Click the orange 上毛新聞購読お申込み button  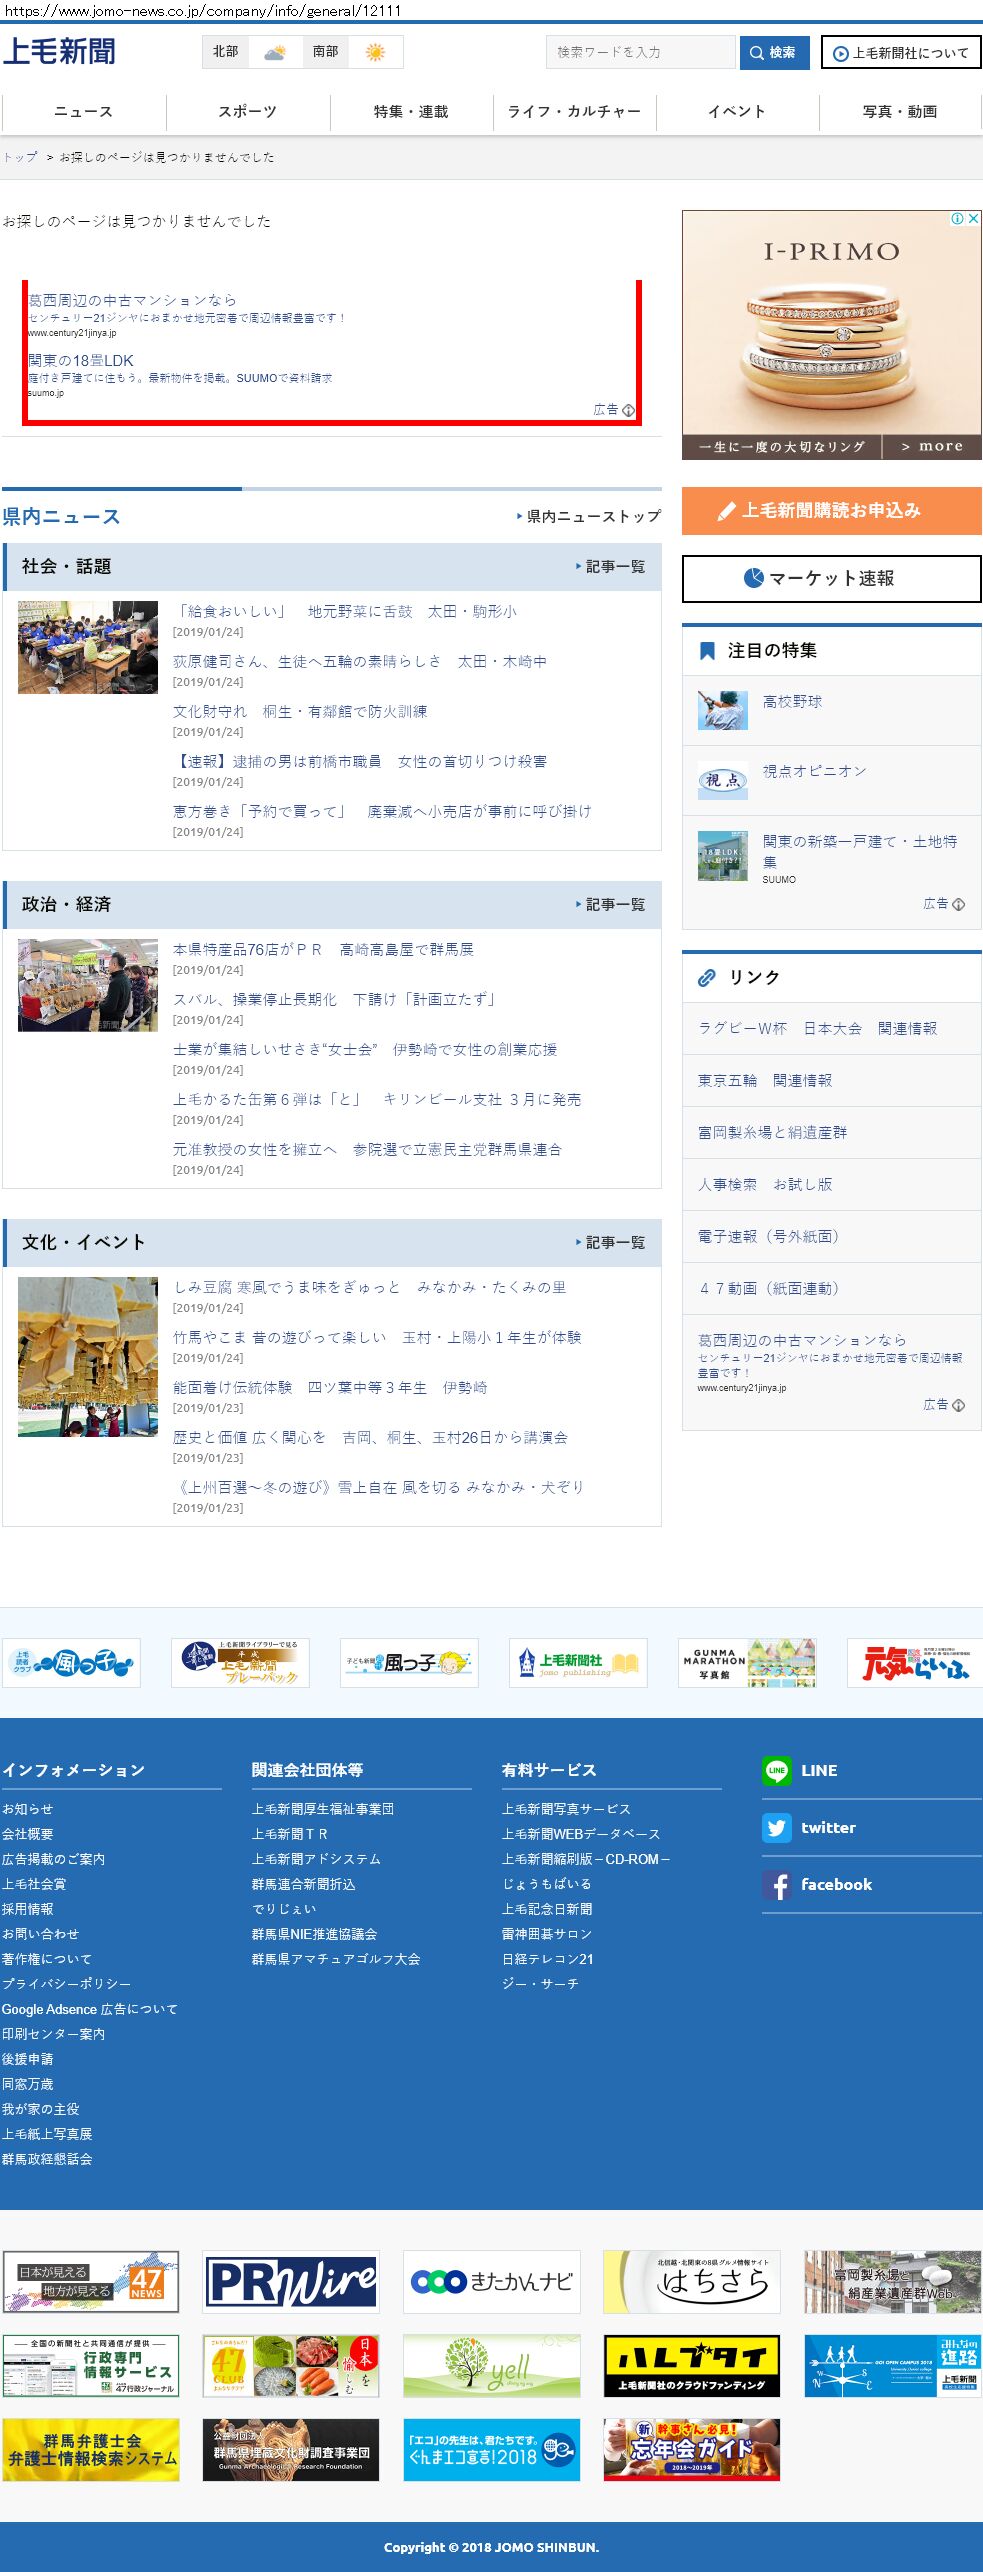[831, 511]
